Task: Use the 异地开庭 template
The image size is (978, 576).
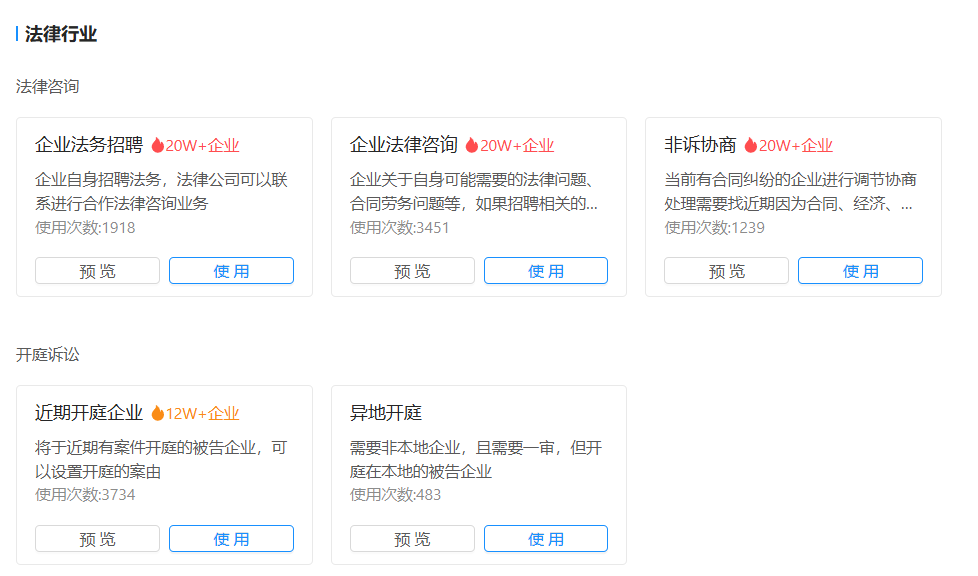Action: pyautogui.click(x=546, y=539)
